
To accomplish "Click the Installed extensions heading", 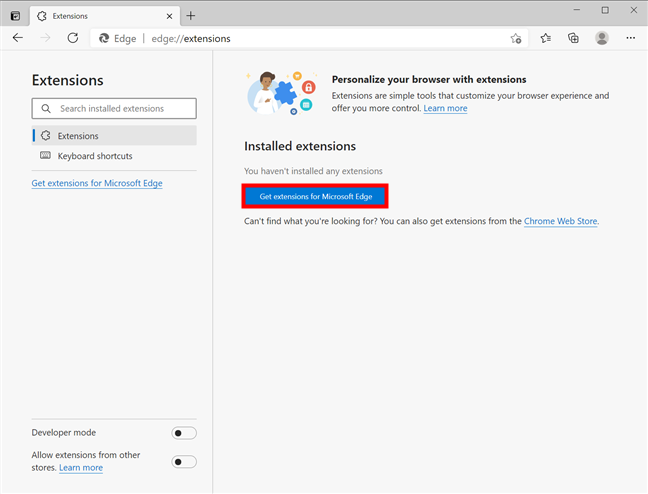I will (300, 146).
